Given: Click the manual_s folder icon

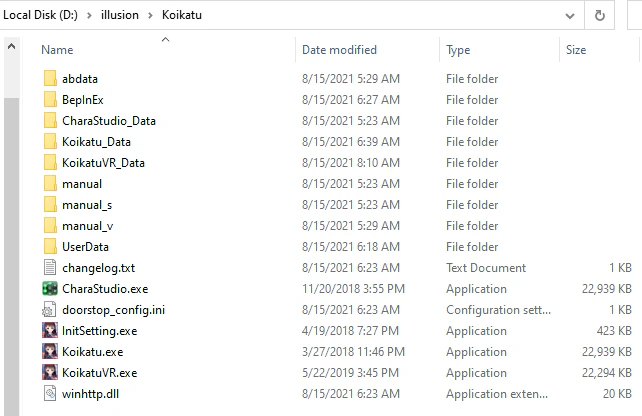Looking at the screenshot, I should point(50,204).
